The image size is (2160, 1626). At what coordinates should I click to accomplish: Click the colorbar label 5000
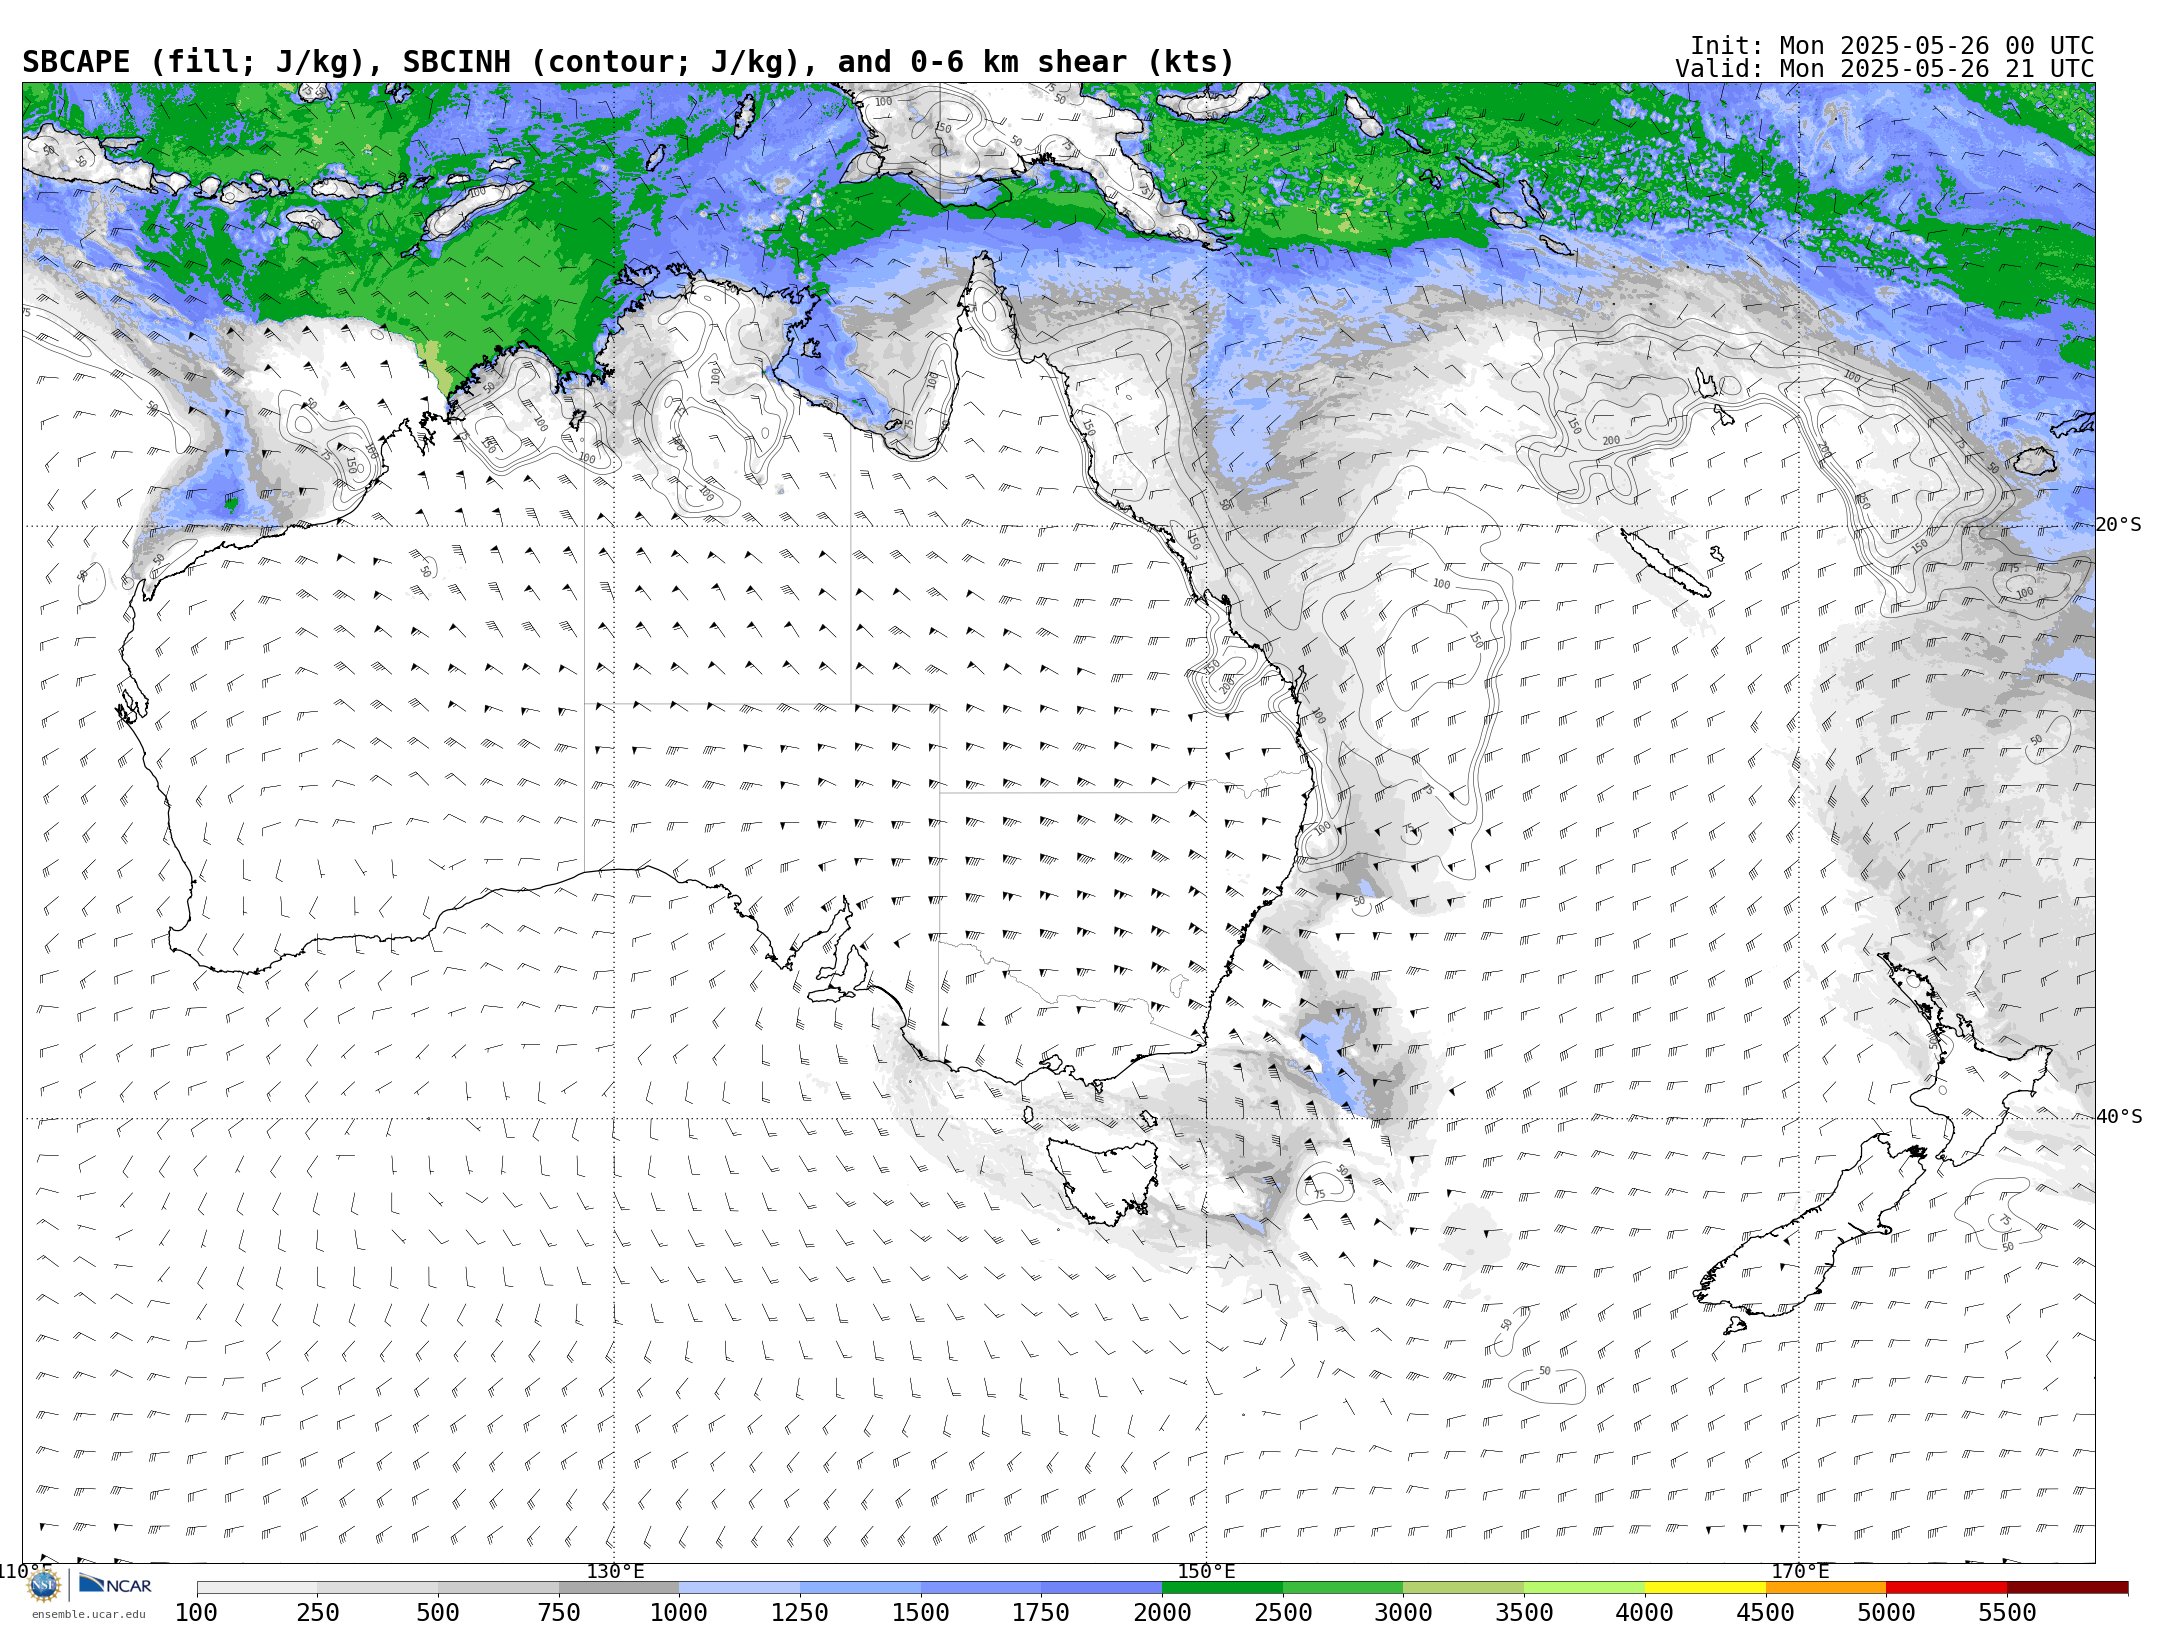[1886, 1613]
